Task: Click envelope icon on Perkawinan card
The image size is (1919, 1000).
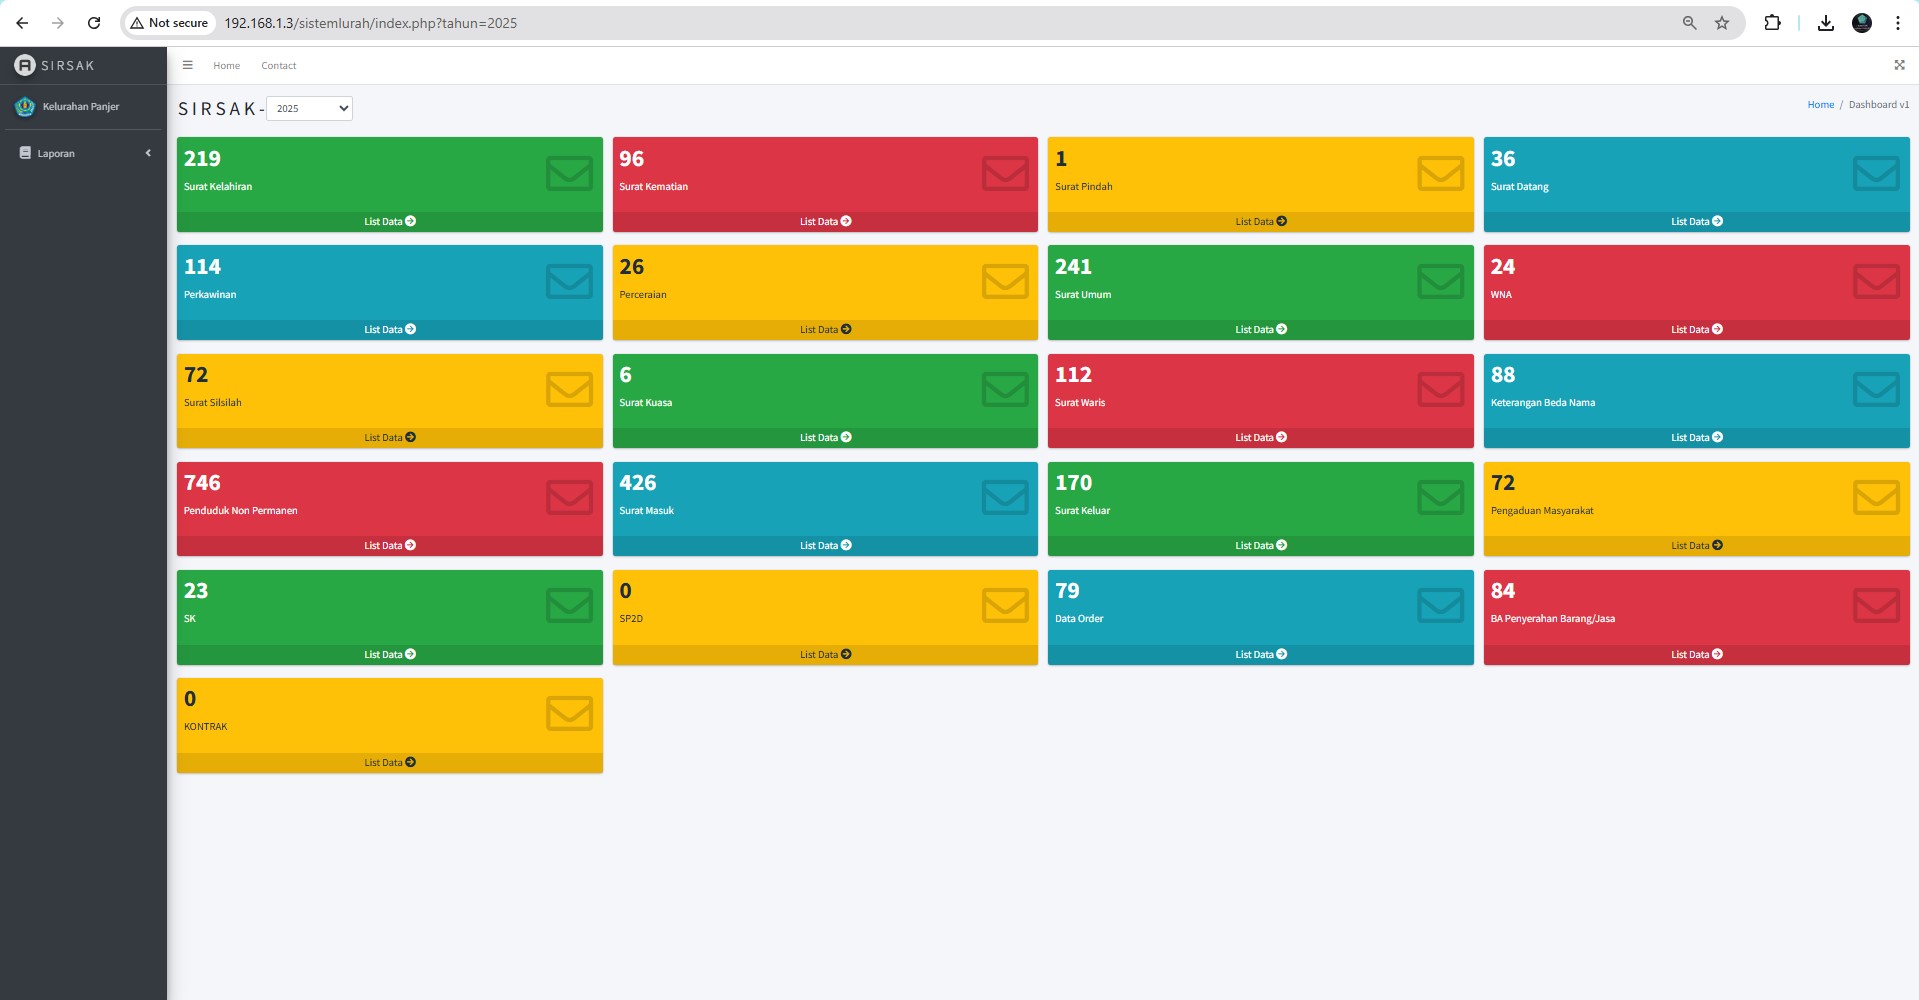Action: [x=569, y=281]
